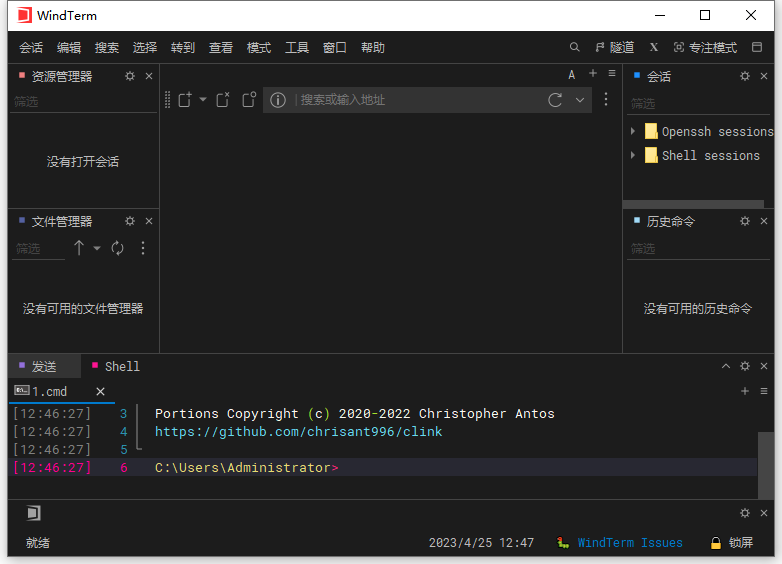Viewport: 782px width, 564px height.
Task: Add a new shell tab in the bottom pane
Action: [745, 391]
